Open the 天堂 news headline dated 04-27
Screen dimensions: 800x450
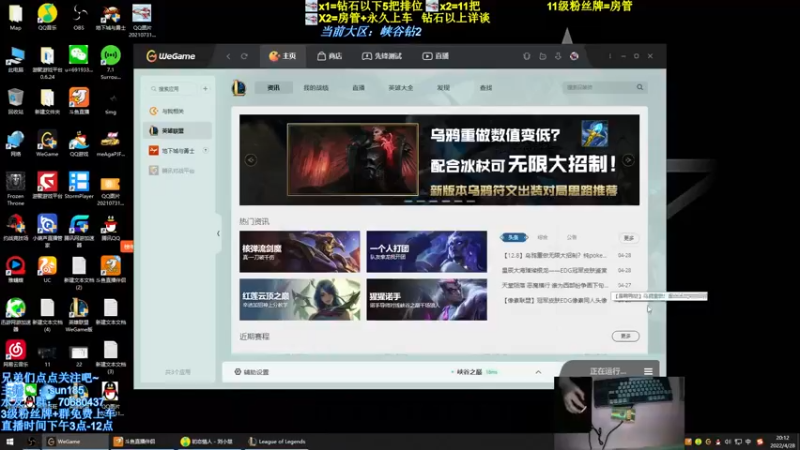(555, 285)
